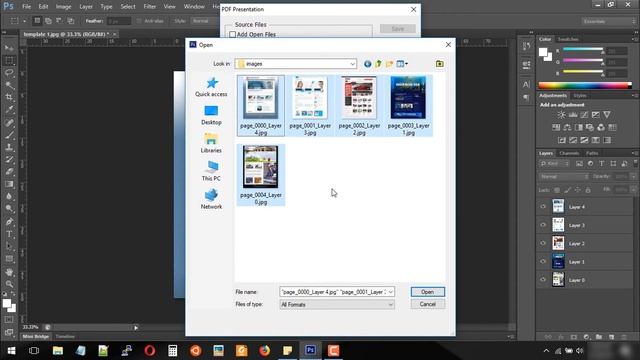The width and height of the screenshot is (640, 360).
Task: Open the Character panel icon
Action: tap(527, 84)
